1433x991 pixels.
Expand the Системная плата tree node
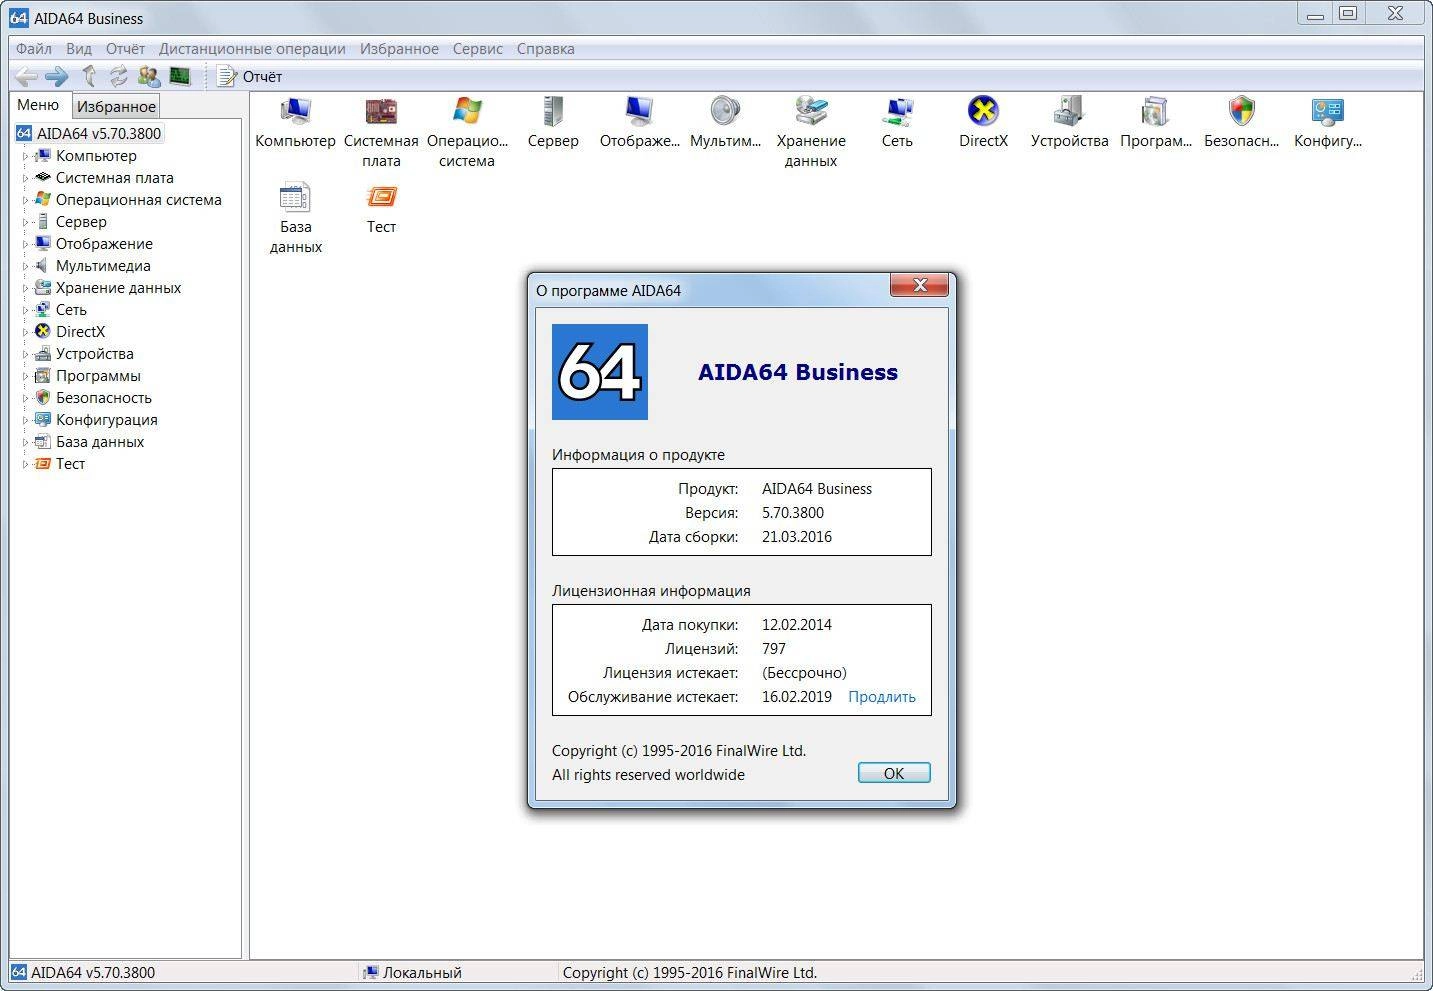[26, 178]
